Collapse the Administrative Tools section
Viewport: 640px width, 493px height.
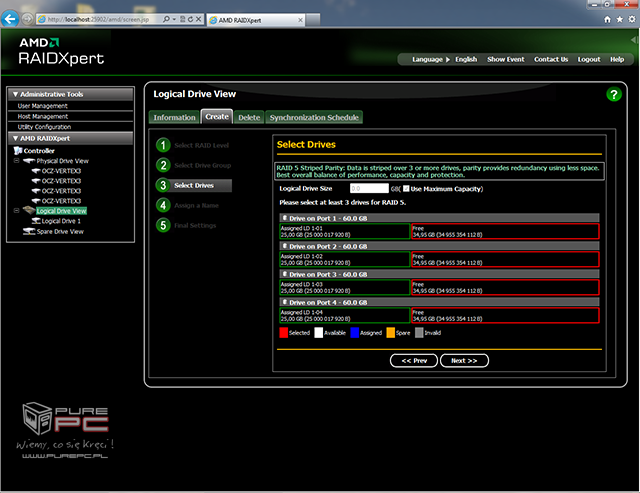click(16, 94)
